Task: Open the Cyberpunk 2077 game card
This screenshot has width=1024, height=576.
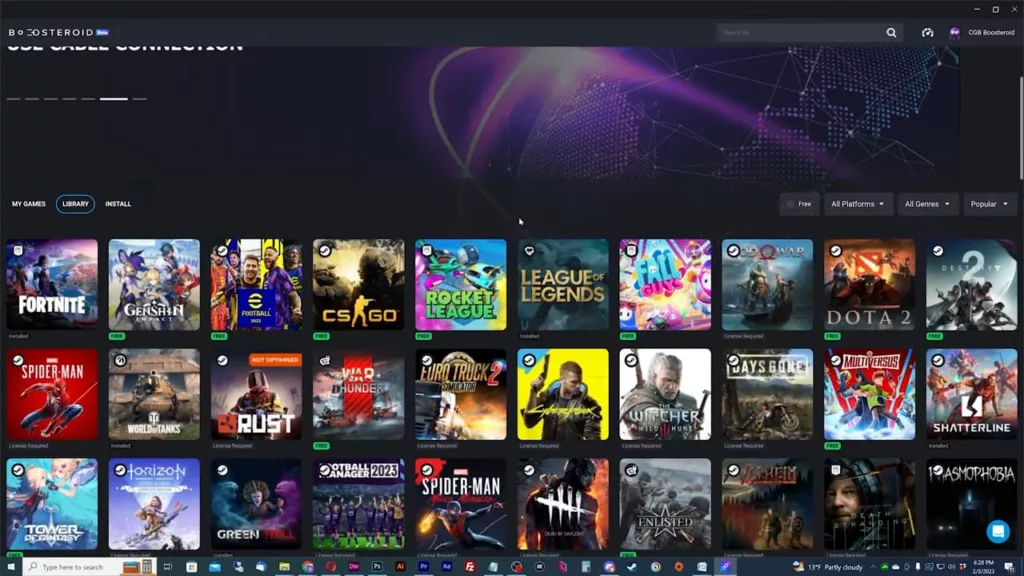Action: (x=563, y=394)
